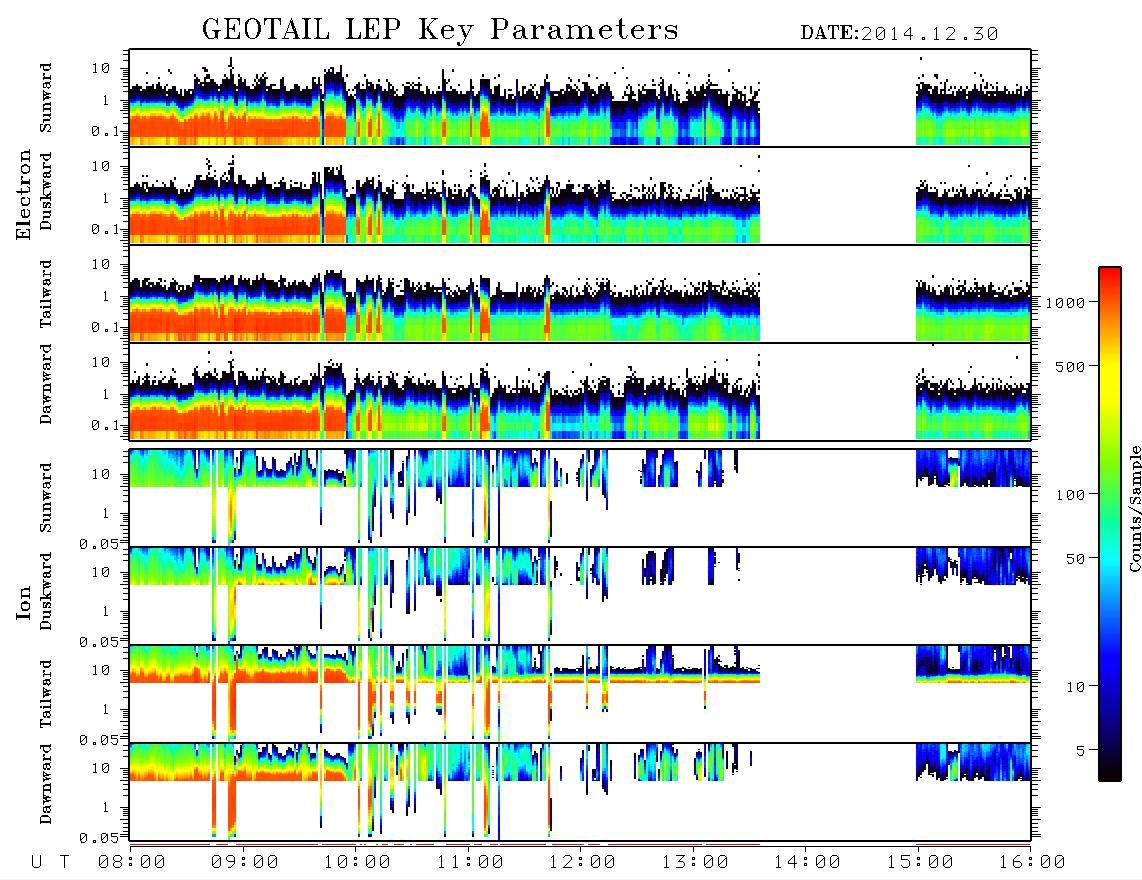
Task: Select the Ion 'Tailward' panel label
Action: (x=46, y=694)
